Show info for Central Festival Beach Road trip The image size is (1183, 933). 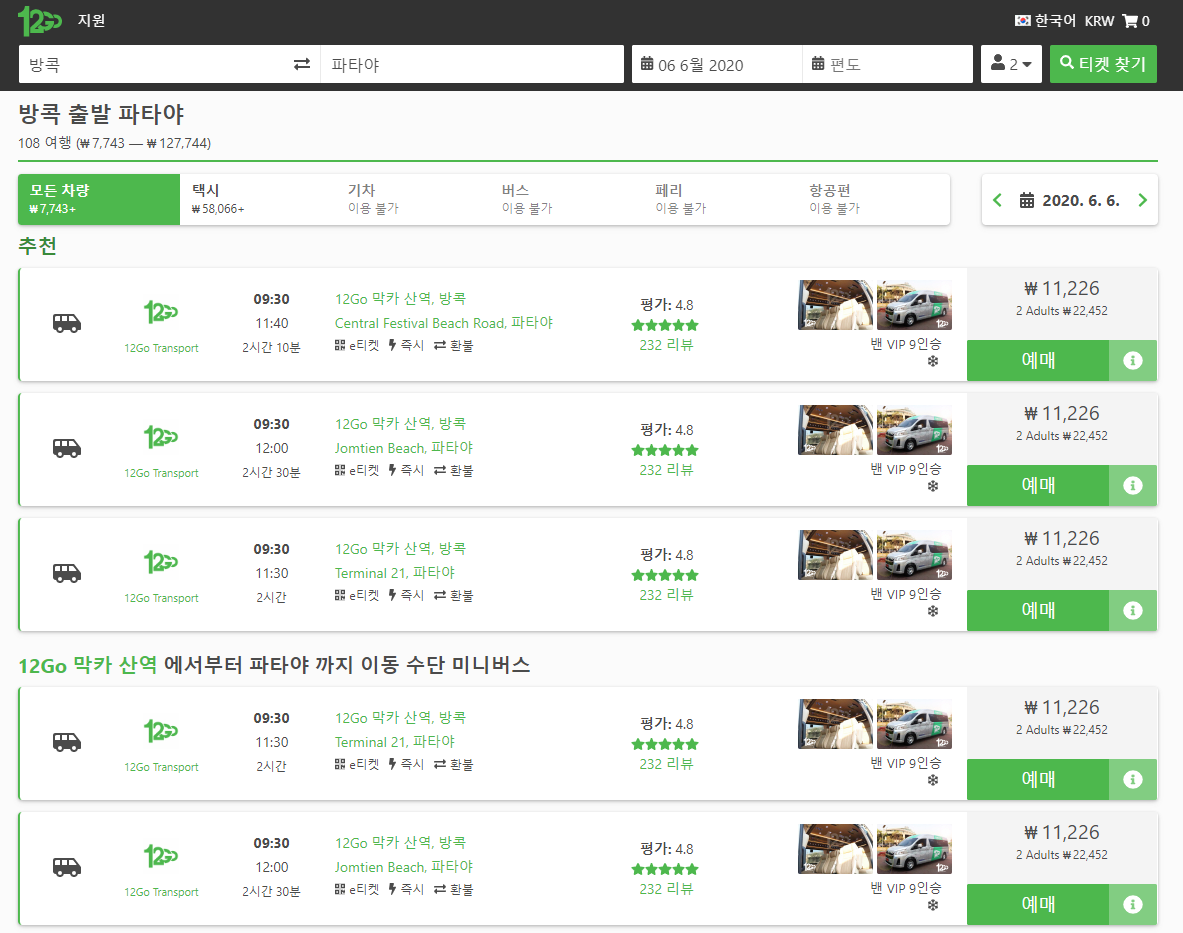pos(1132,361)
